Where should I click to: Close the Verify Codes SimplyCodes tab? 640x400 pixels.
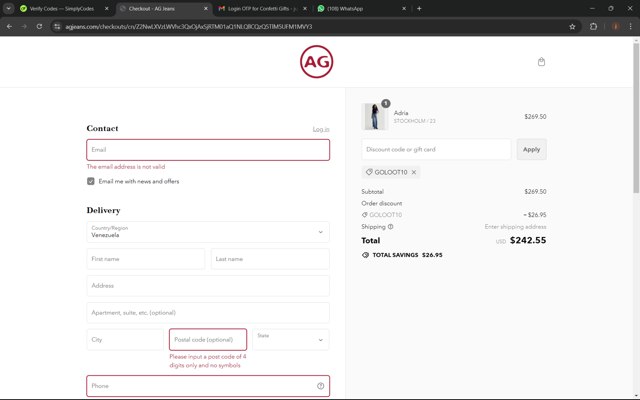[107, 9]
